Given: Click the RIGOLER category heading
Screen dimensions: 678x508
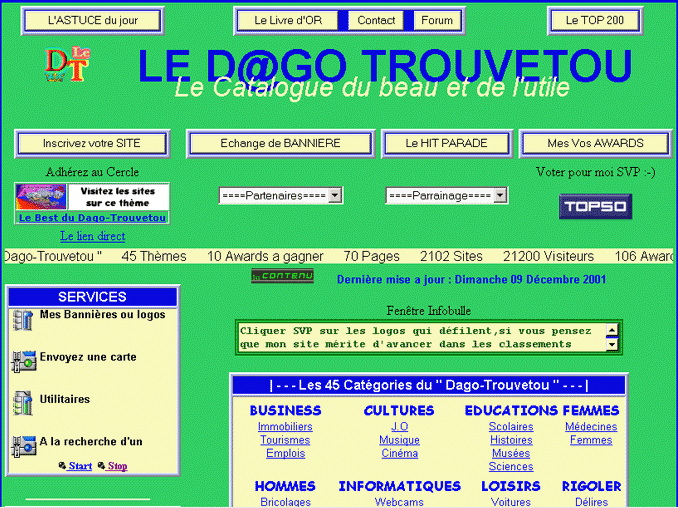Looking at the screenshot, I should point(592,486).
